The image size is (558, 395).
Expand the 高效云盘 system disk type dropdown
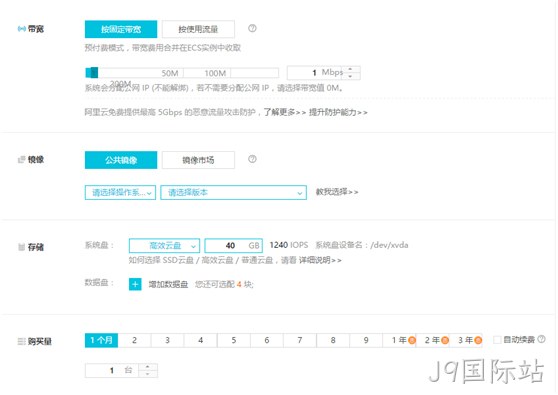[x=164, y=246]
